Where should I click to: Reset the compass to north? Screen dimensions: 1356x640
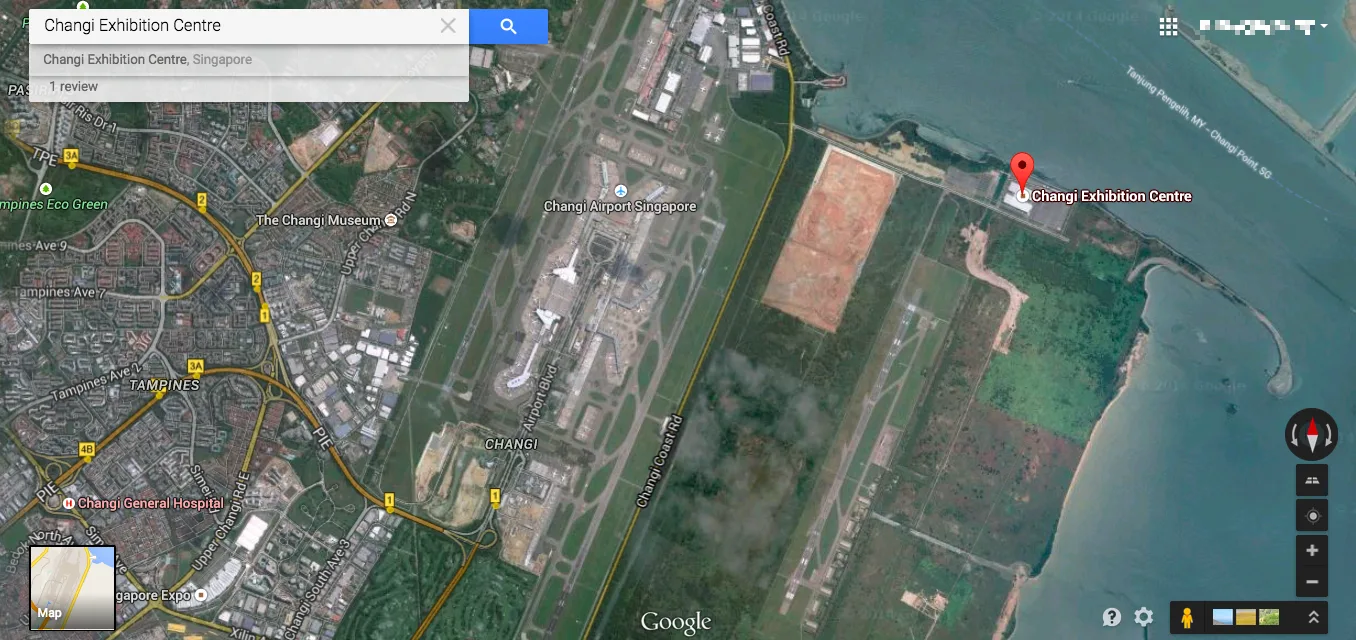tap(1311, 434)
